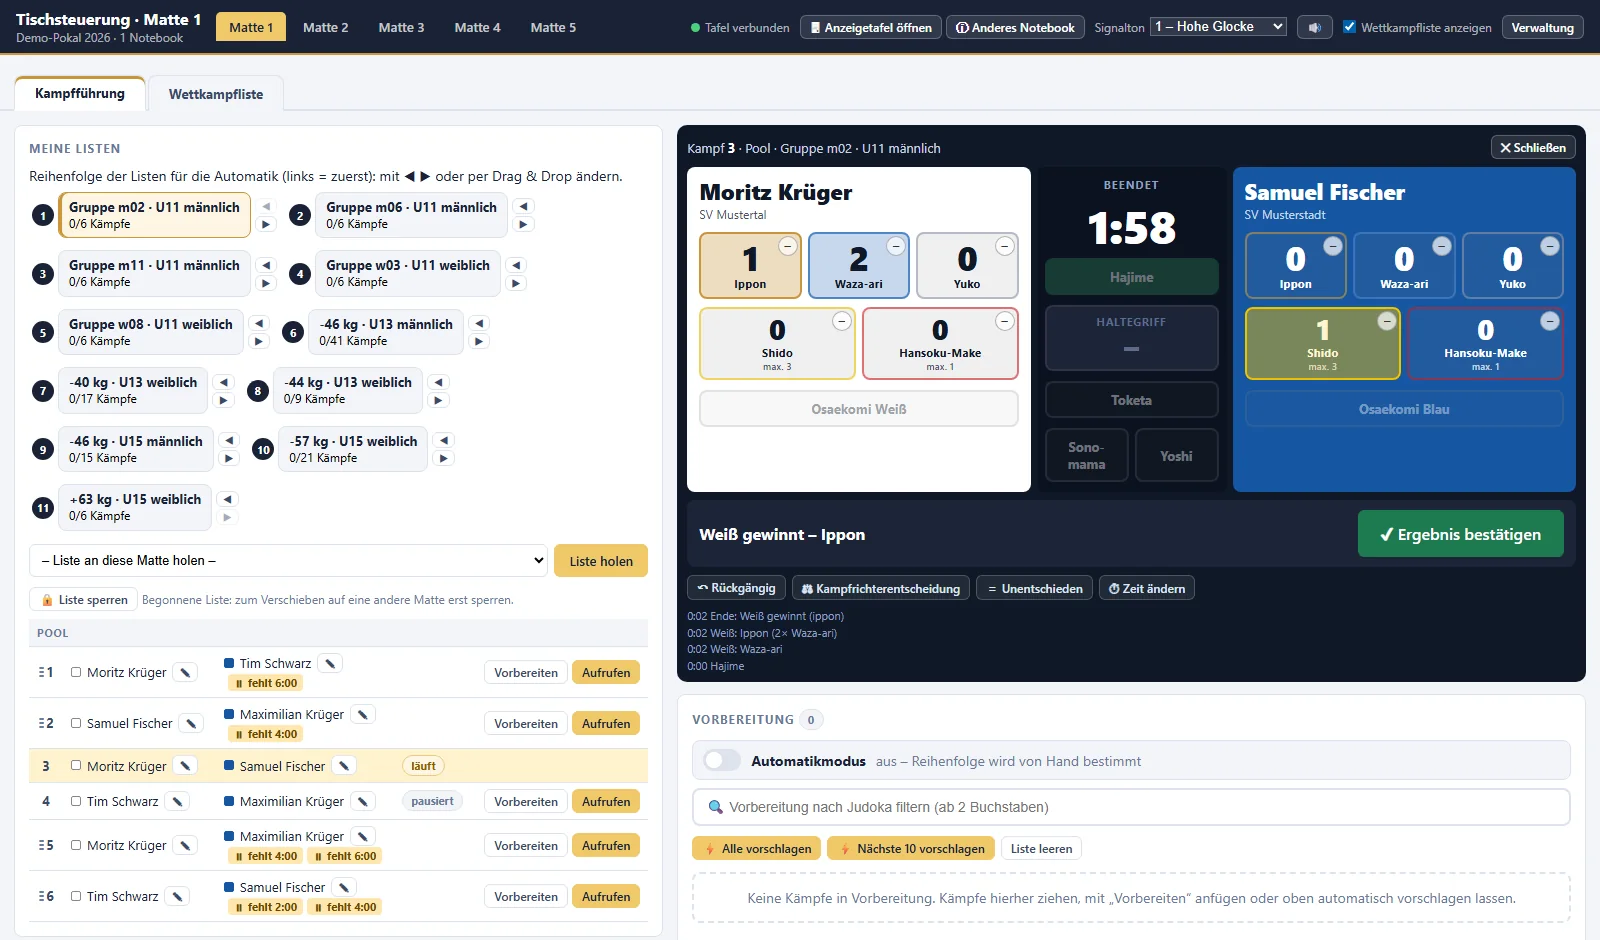Screen dimensions: 1600x940
Task: Go to the Matte 3 tab
Action: point(401,27)
